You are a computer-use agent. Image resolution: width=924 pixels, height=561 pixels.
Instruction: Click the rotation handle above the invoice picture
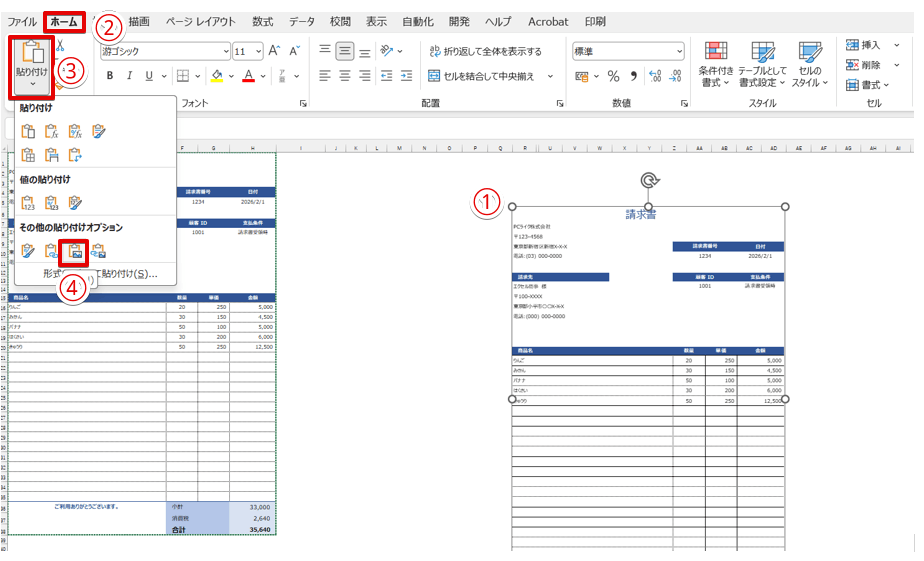tap(648, 180)
